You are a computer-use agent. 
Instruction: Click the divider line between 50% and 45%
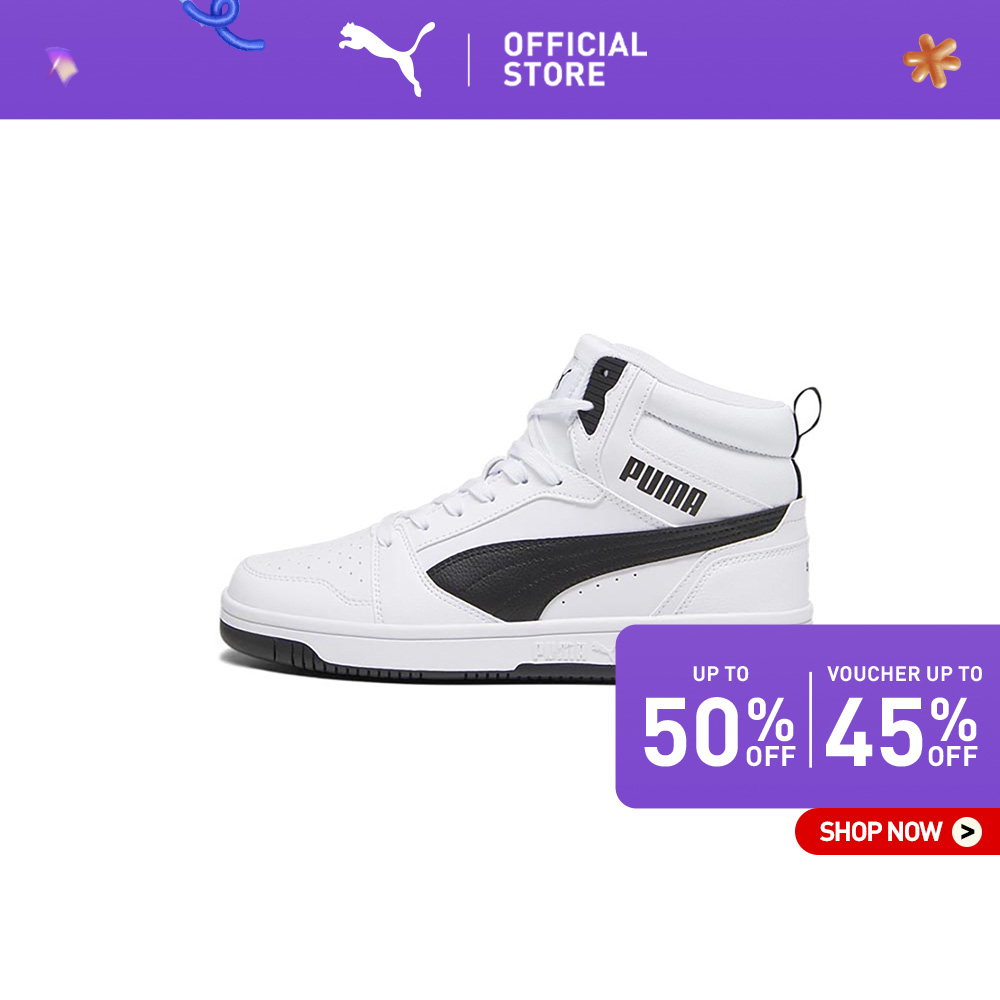click(811, 719)
